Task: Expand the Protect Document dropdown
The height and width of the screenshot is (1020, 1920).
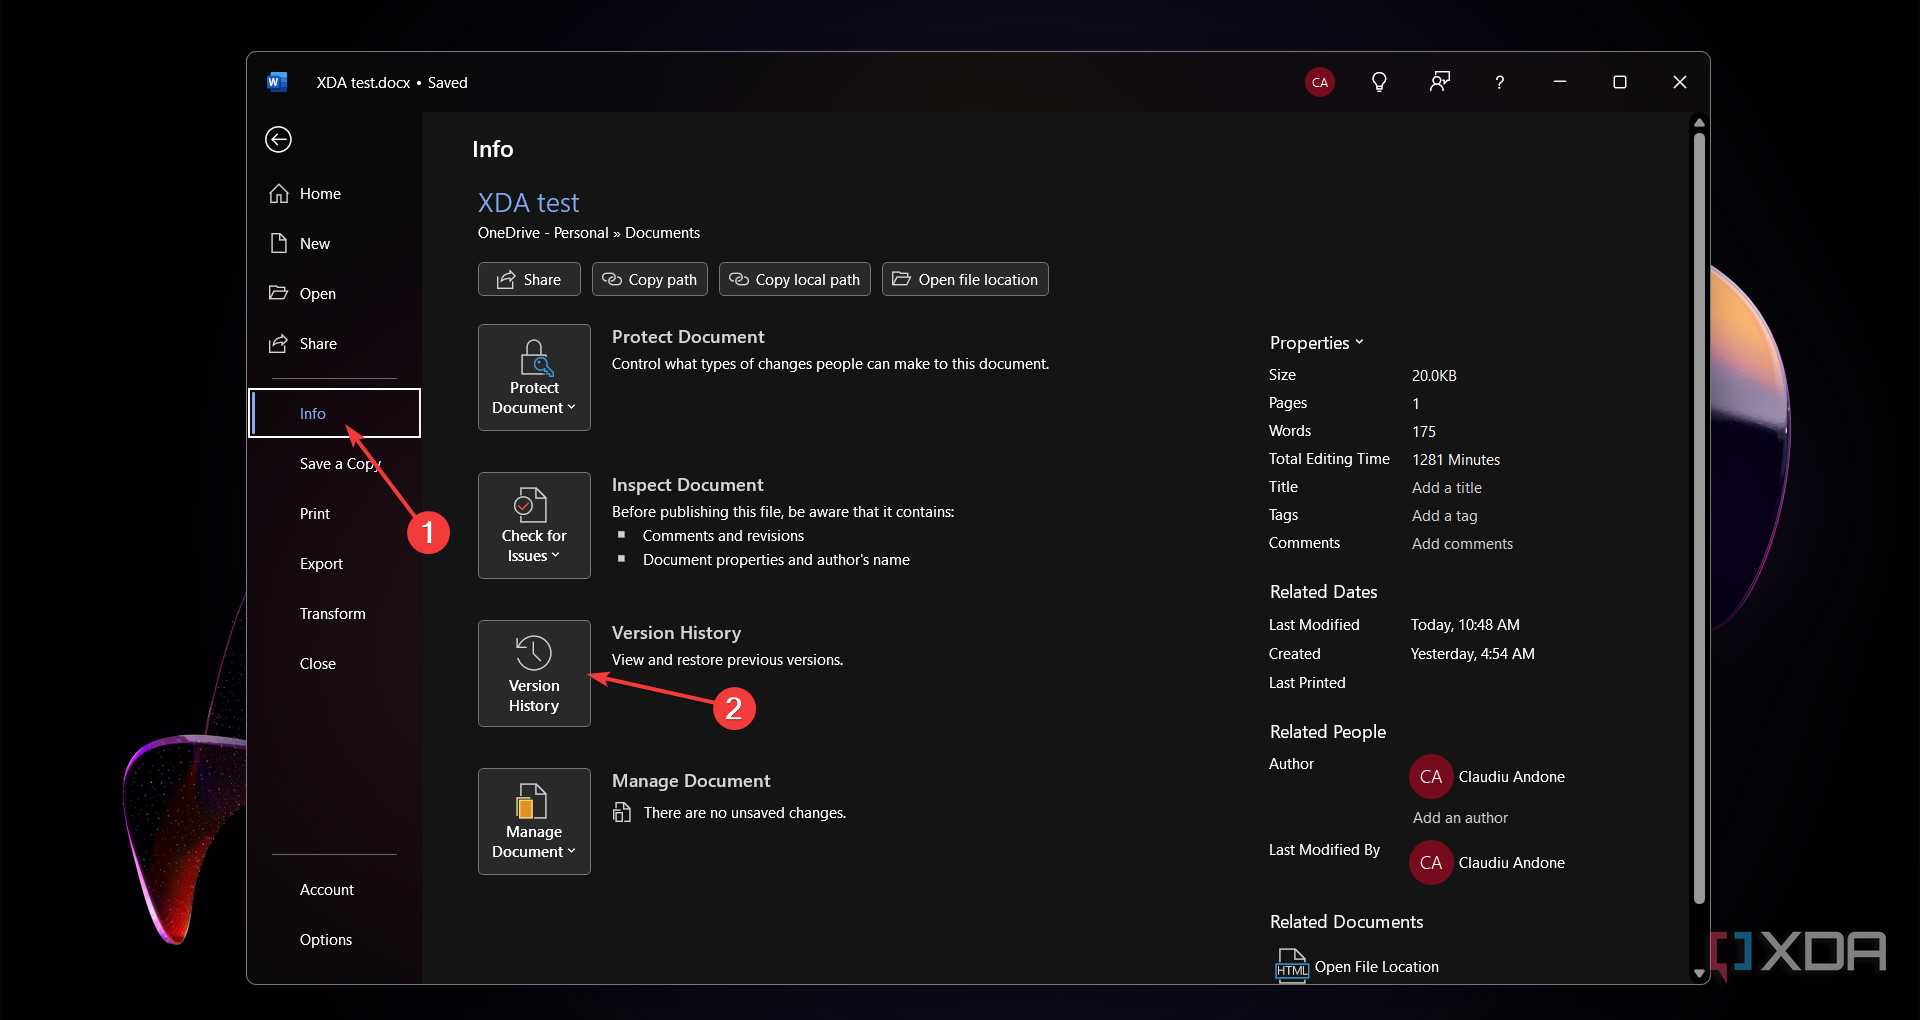Action: point(534,377)
